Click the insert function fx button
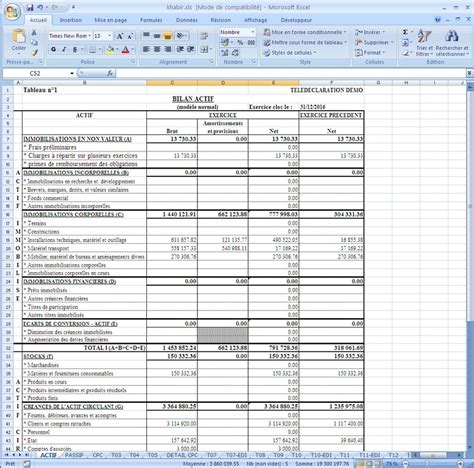 coord(110,73)
